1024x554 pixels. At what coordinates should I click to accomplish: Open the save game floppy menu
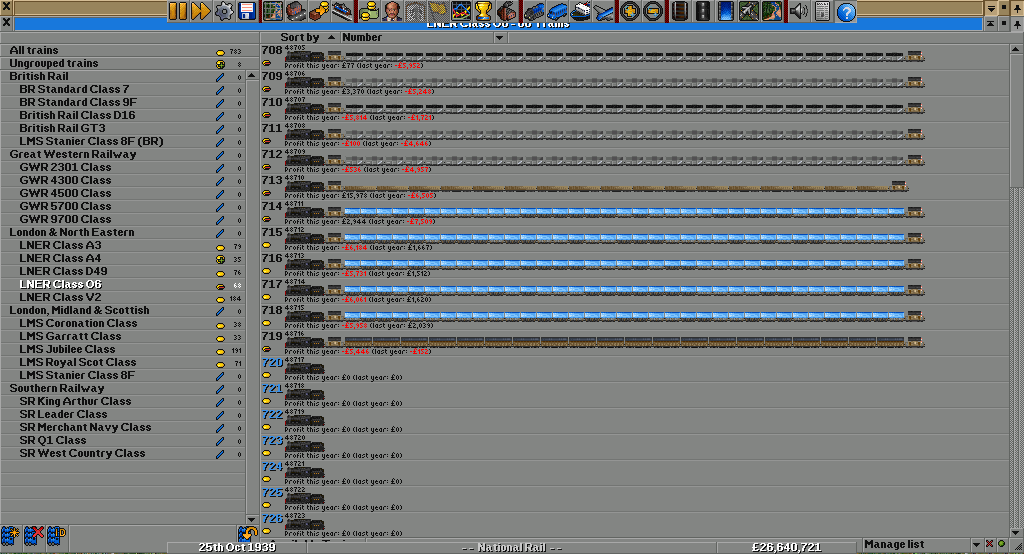point(247,11)
